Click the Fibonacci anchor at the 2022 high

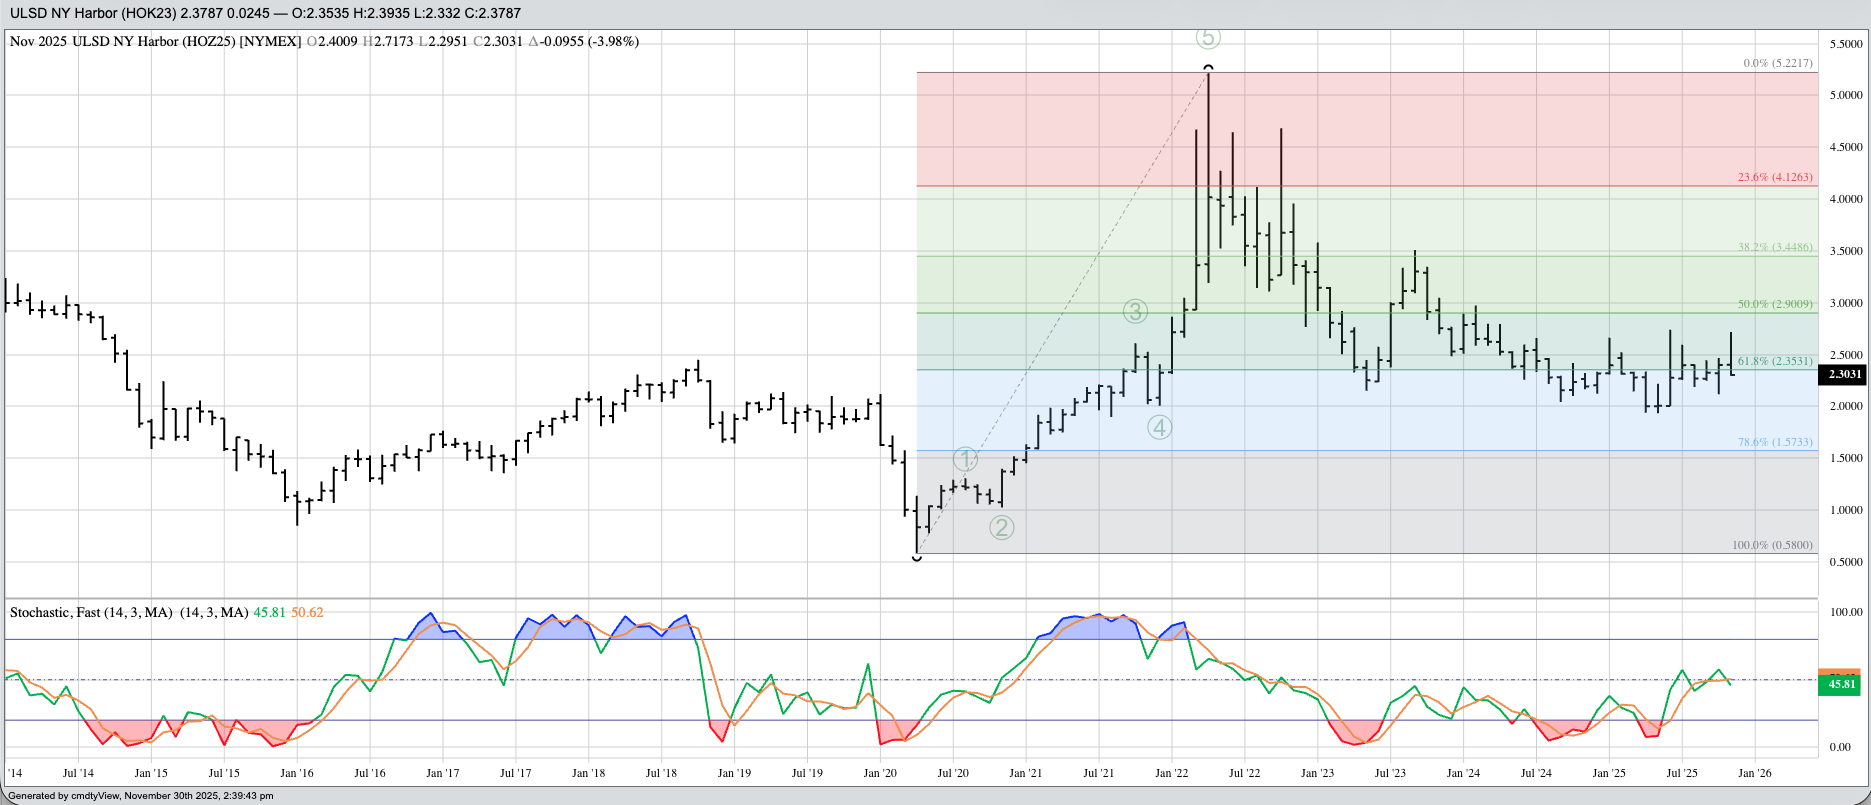[x=1208, y=69]
